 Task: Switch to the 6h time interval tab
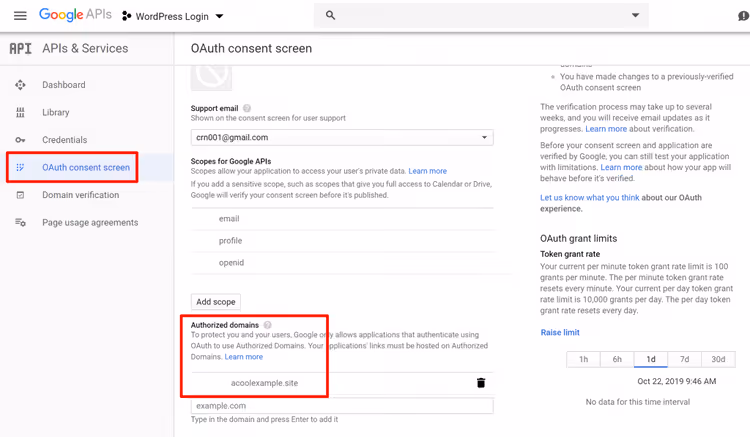coord(617,359)
